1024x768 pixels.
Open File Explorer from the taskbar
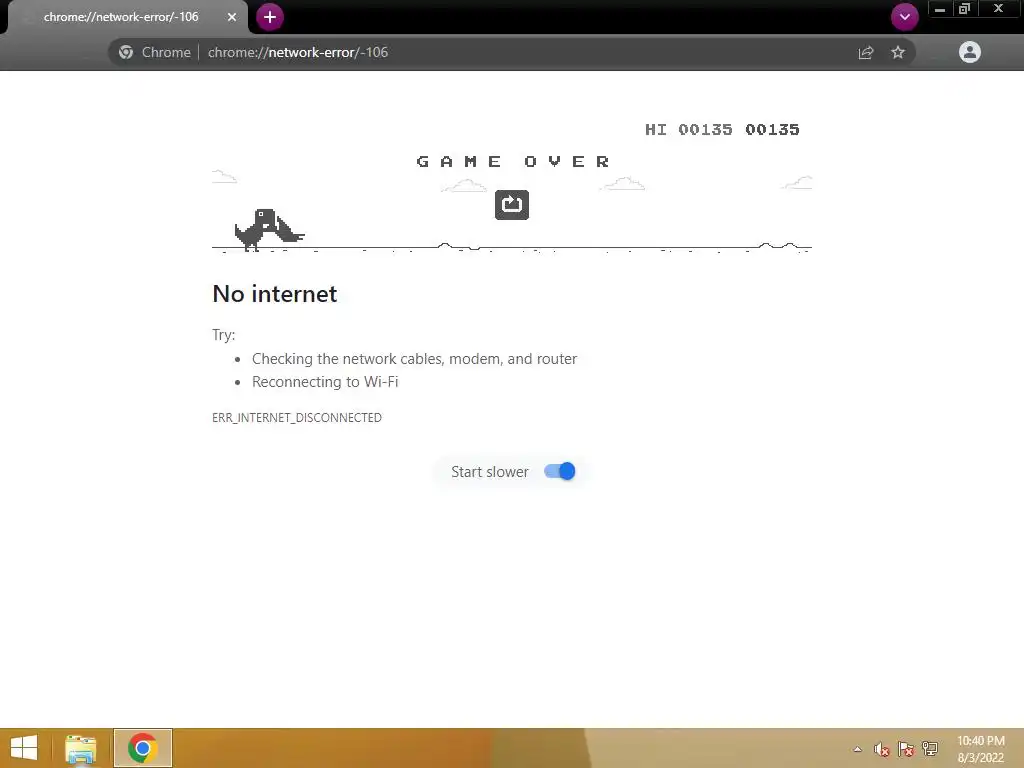pos(80,748)
